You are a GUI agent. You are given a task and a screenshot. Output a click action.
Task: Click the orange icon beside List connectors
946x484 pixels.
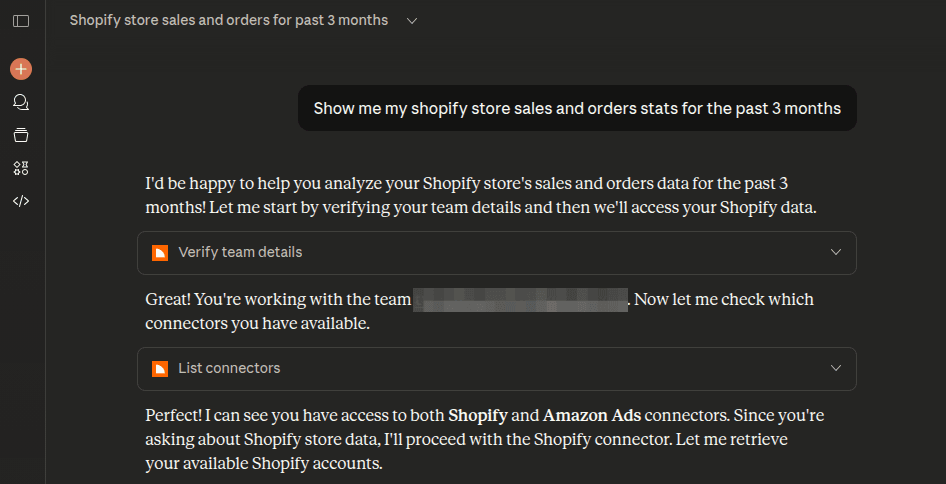(159, 369)
